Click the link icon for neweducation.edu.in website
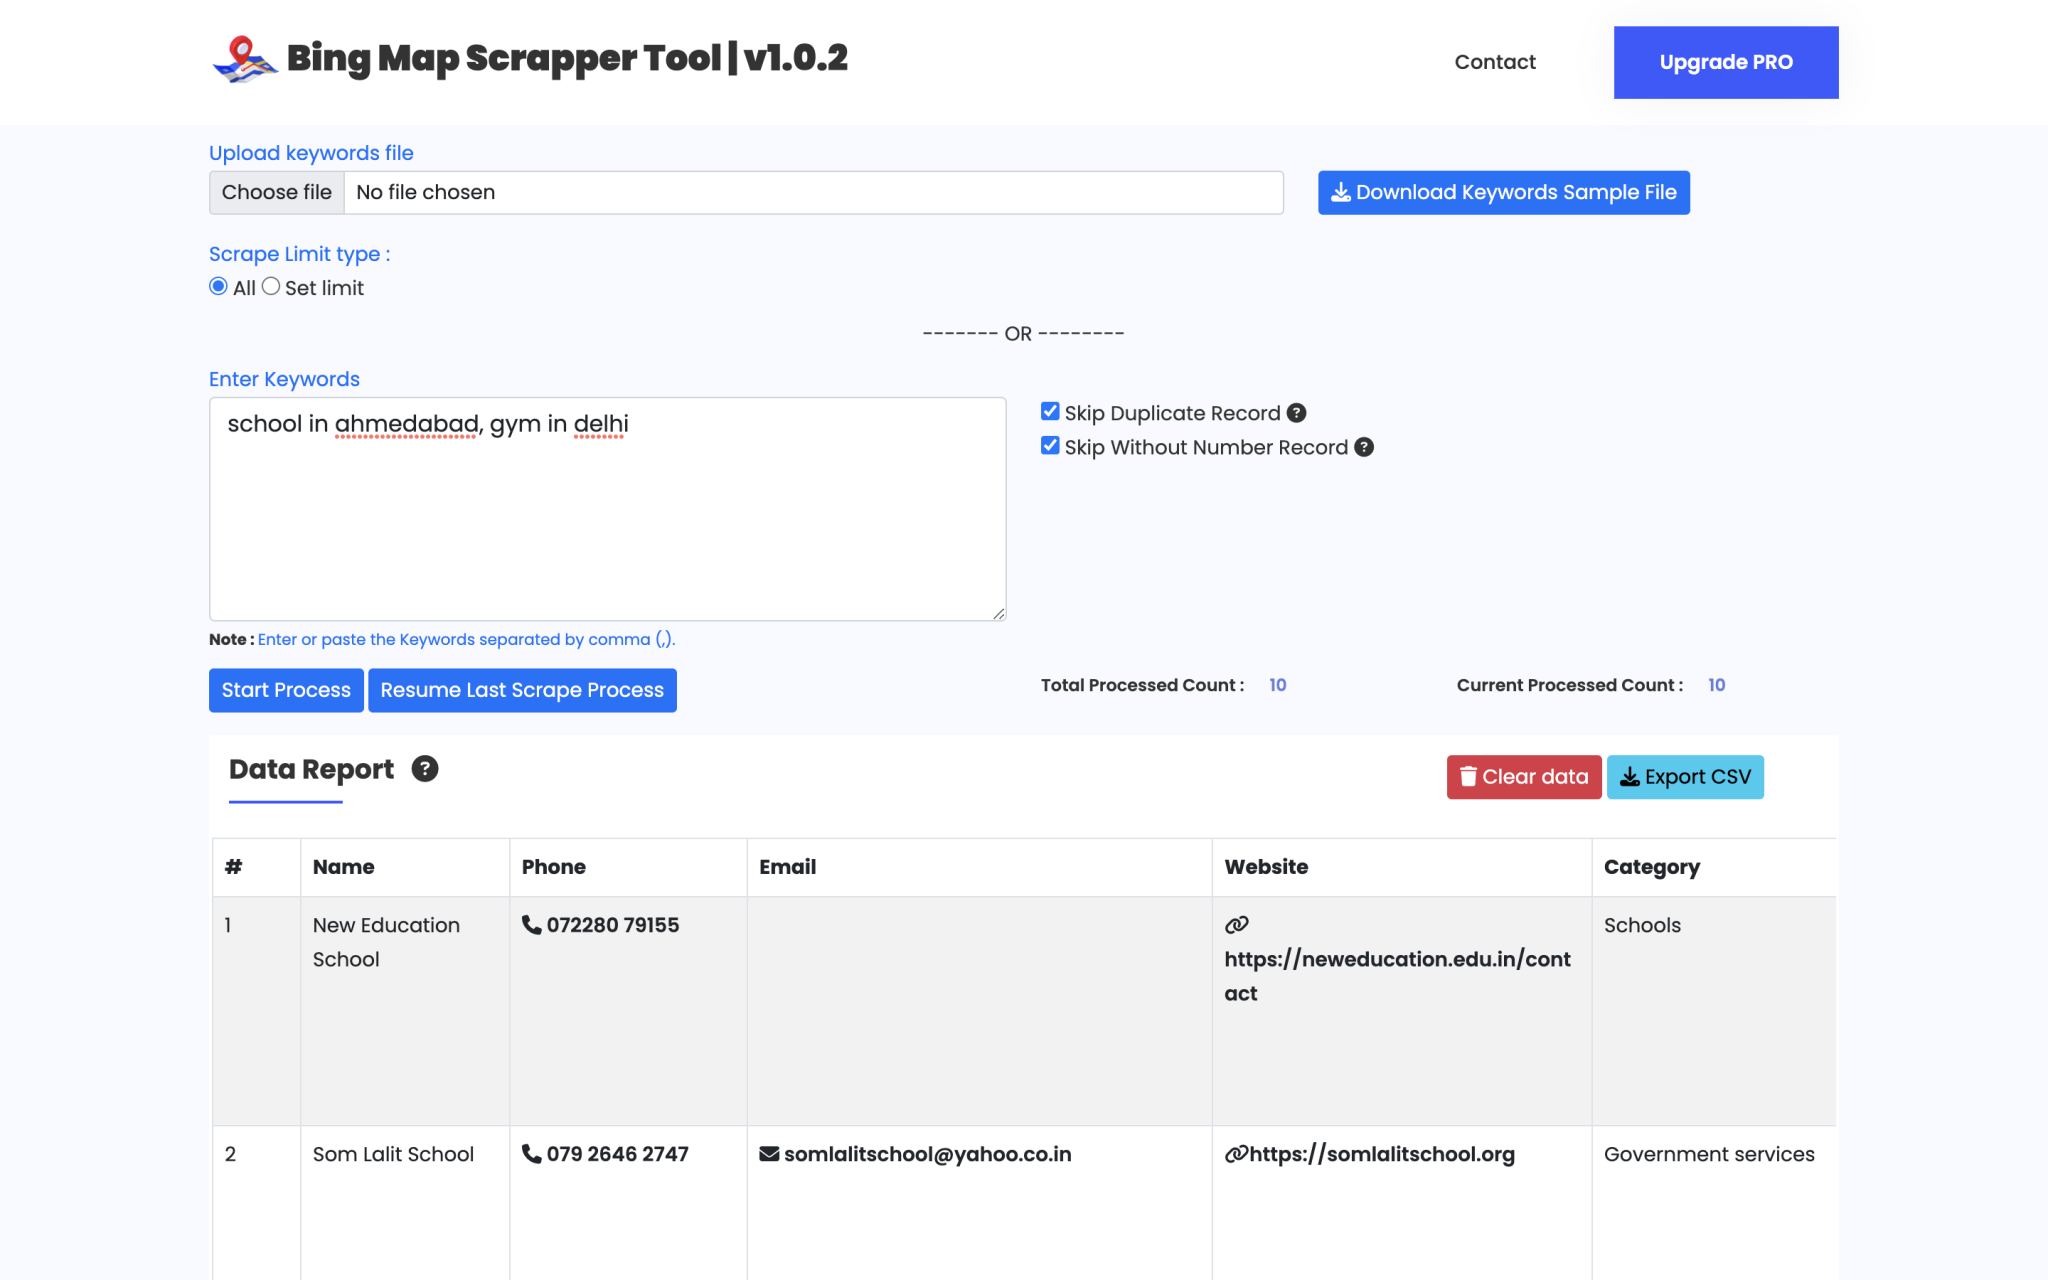 pos(1237,925)
